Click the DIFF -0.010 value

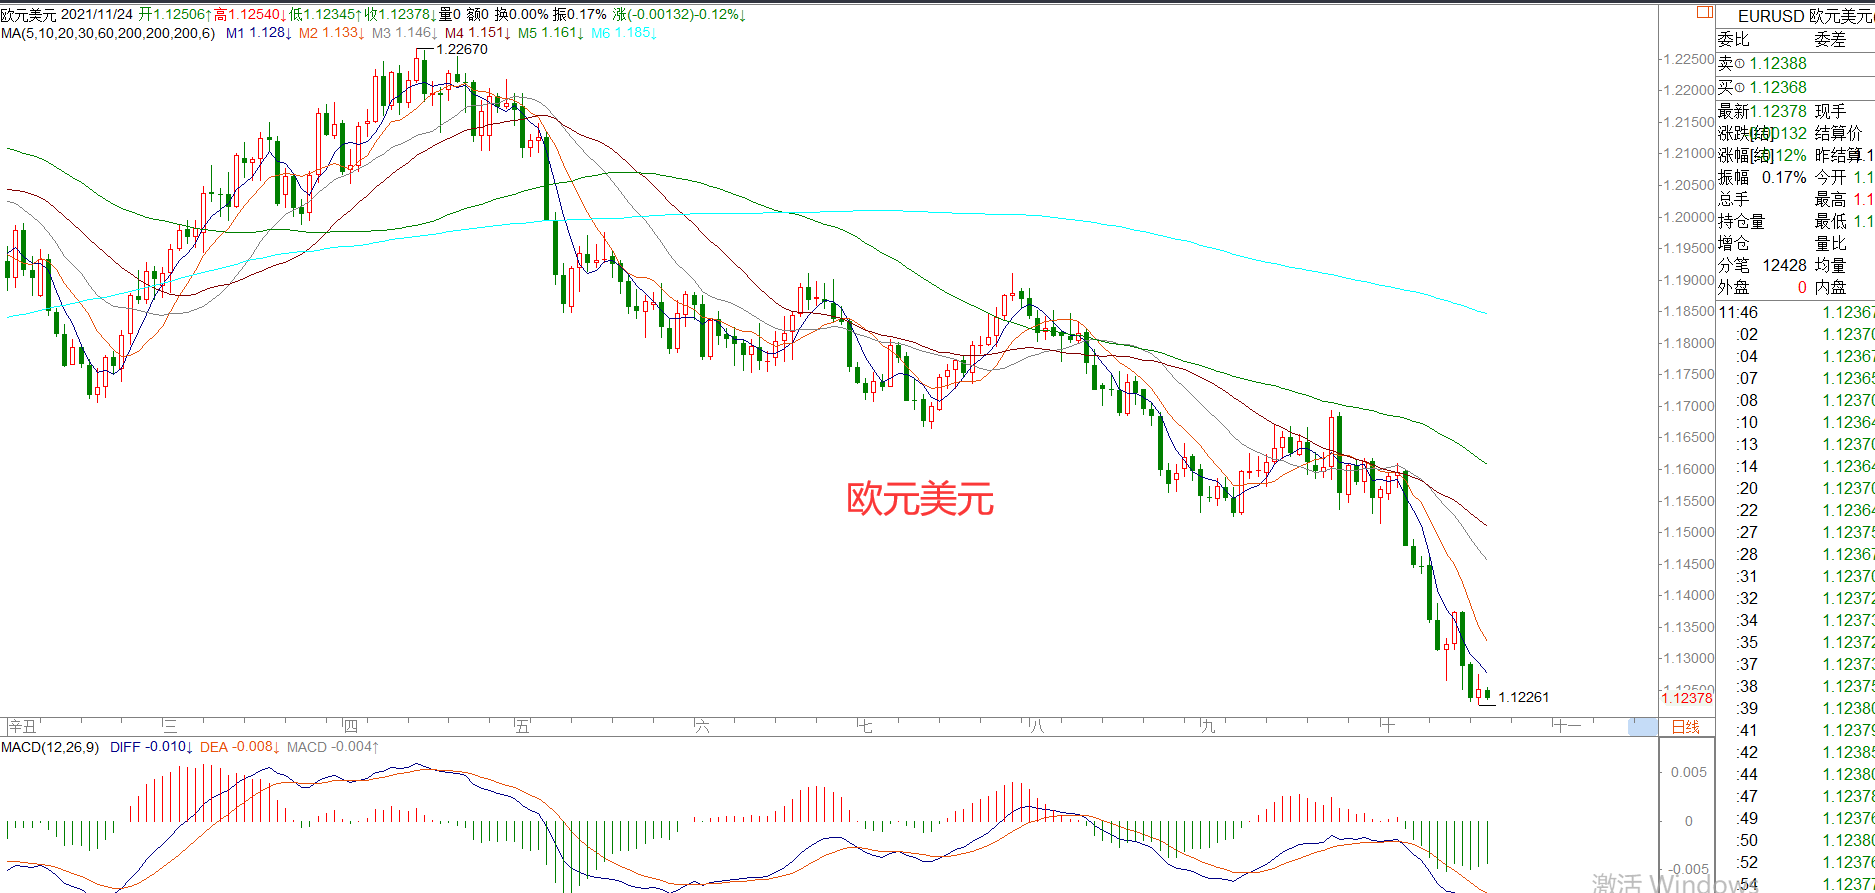point(151,747)
